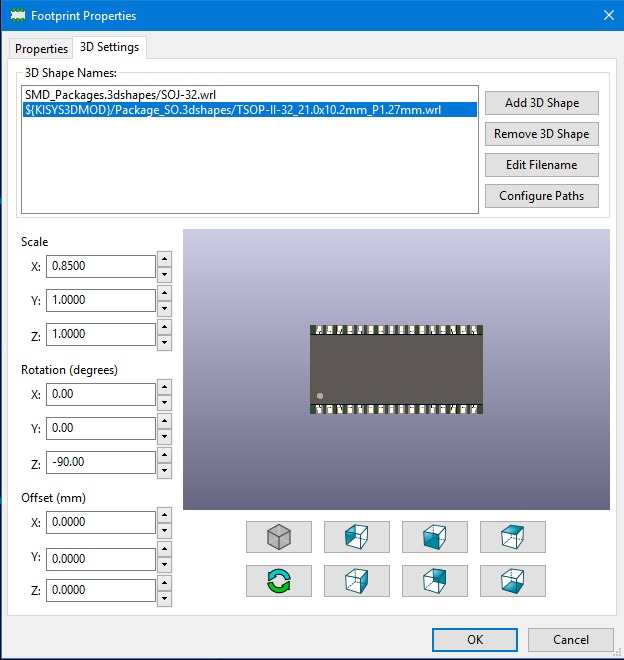624x660 pixels.
Task: Switch preview to back-face cube view
Action: click(435, 581)
